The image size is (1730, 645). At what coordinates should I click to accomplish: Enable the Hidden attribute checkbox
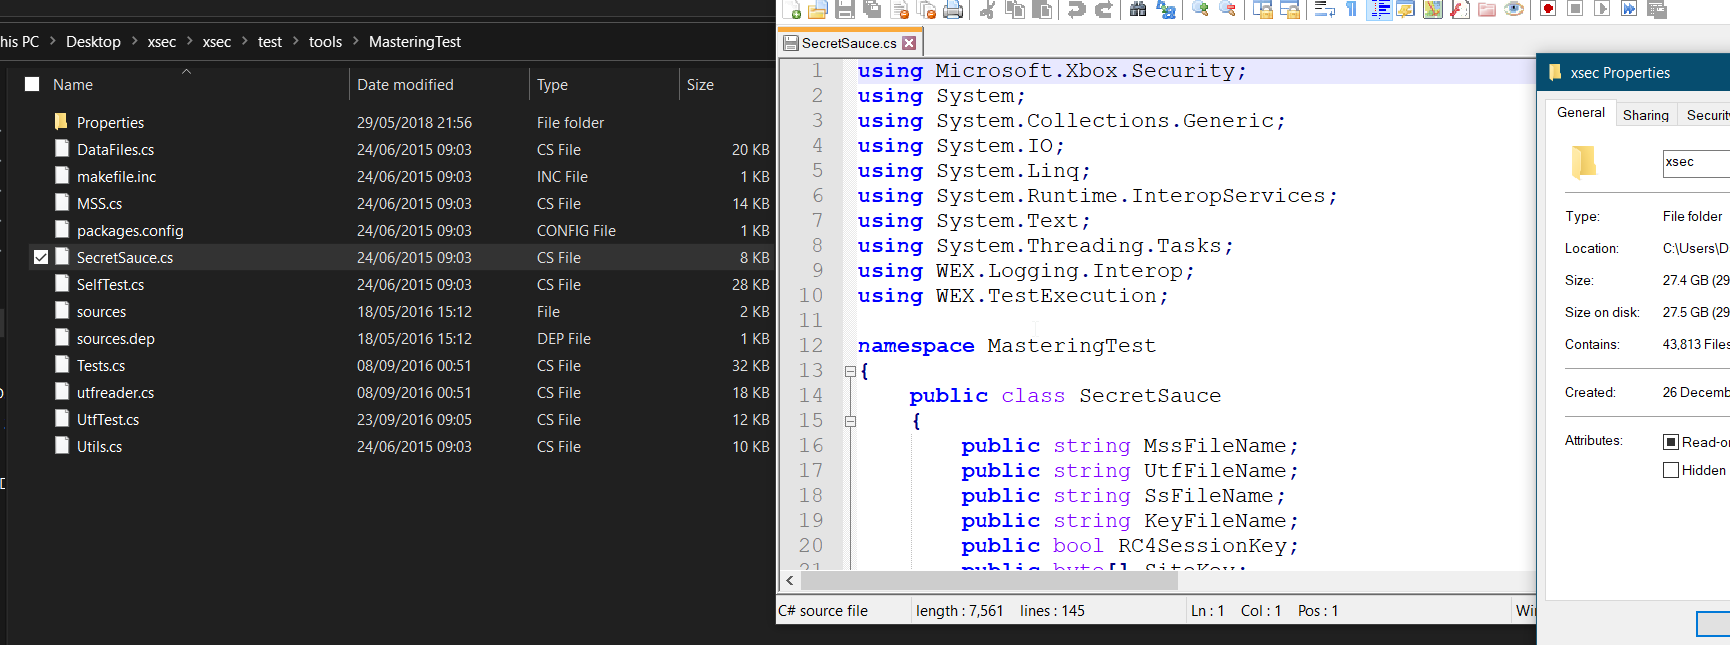tap(1671, 470)
